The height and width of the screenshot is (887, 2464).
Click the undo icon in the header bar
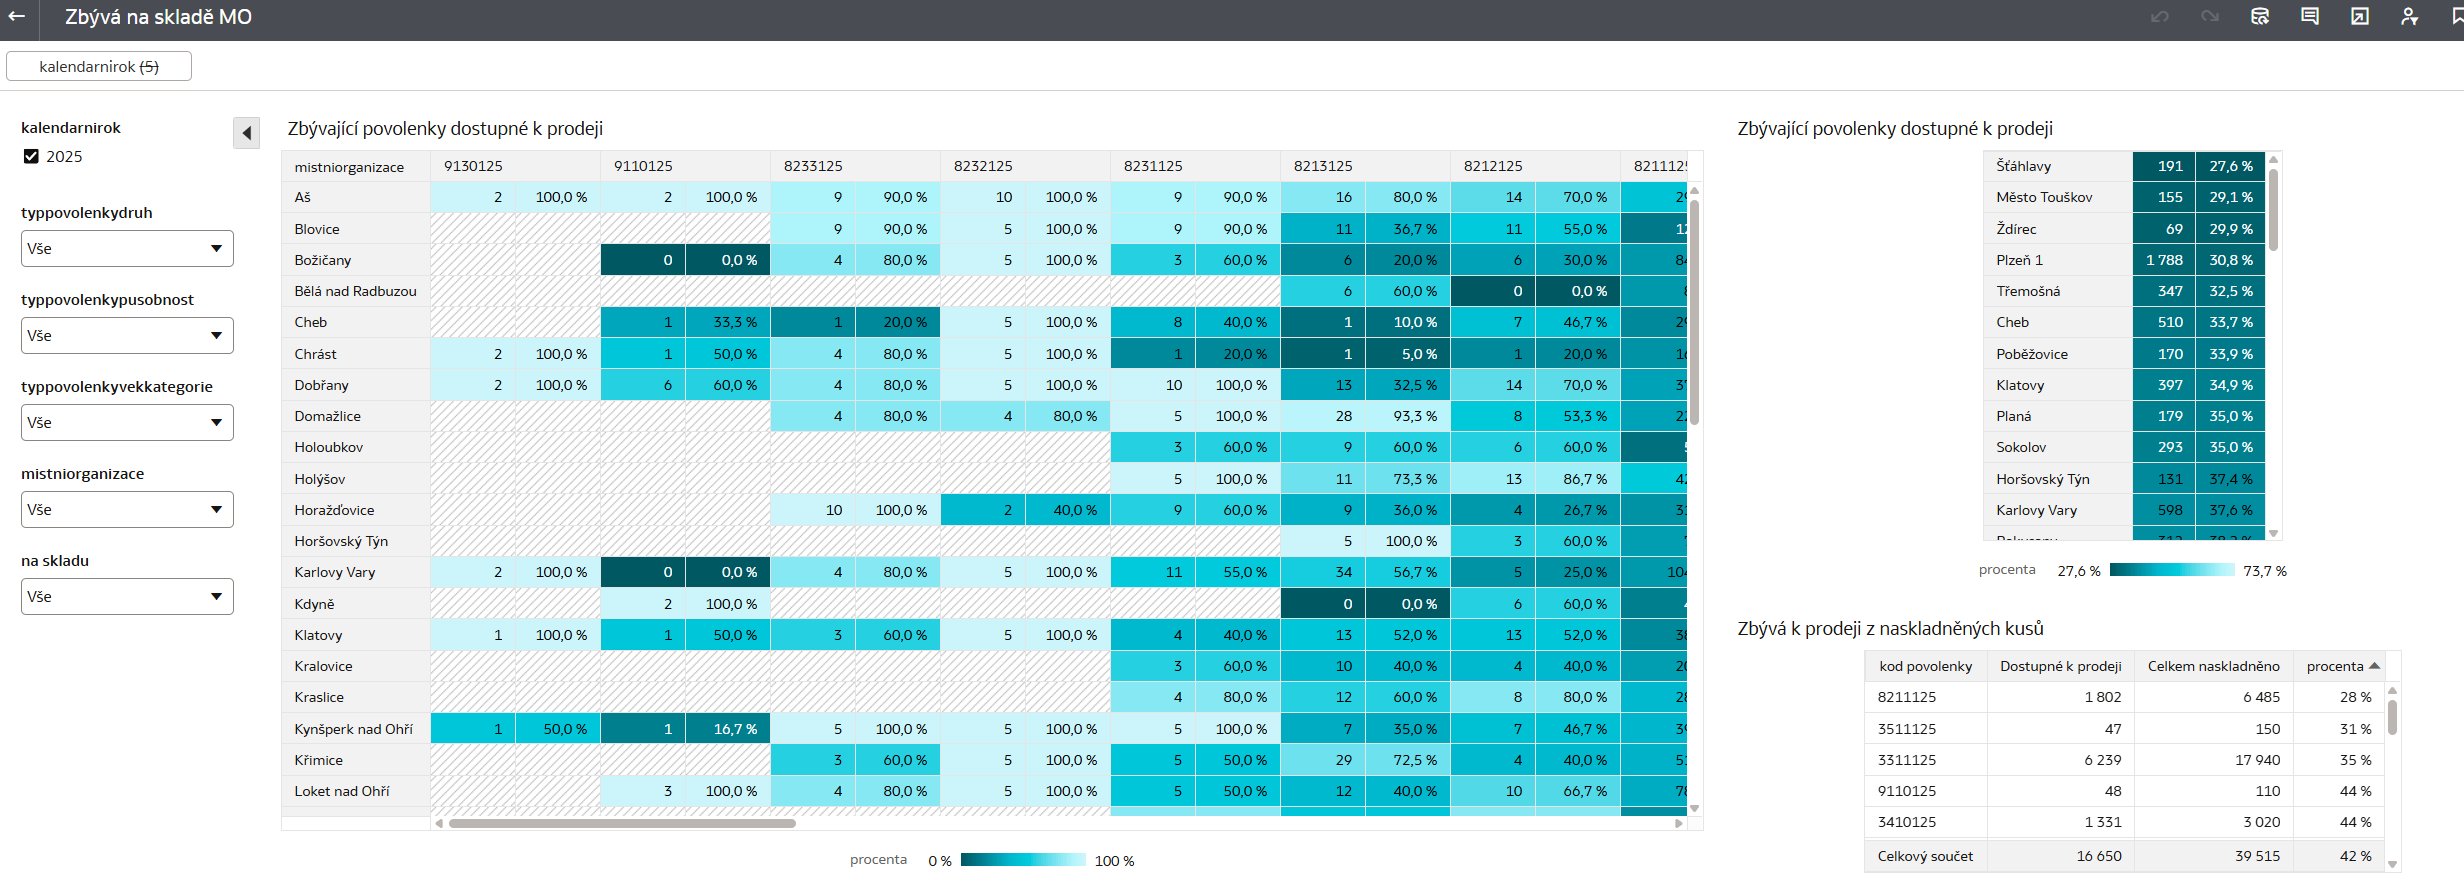(x=2160, y=16)
